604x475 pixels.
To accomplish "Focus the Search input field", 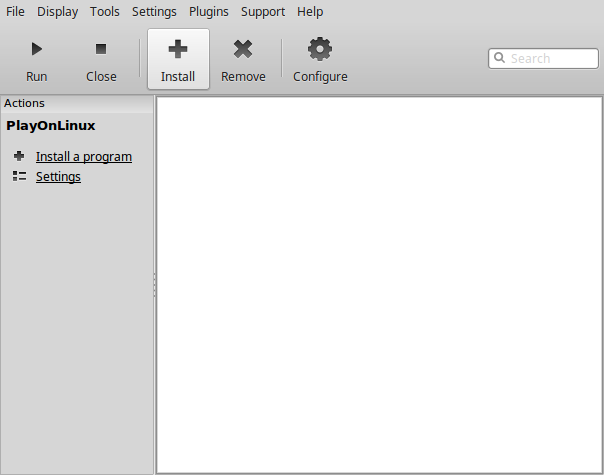I will click(x=544, y=59).
